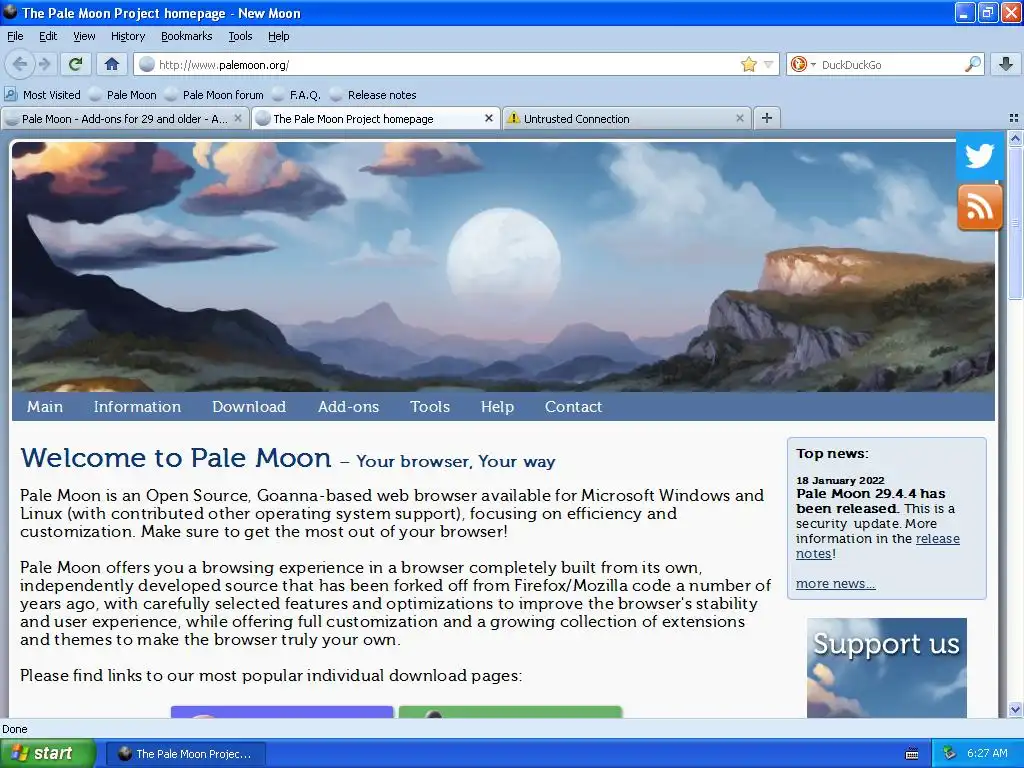Viewport: 1024px width, 768px height.
Task: Open the Release notes bookmark
Action: pyautogui.click(x=374, y=95)
